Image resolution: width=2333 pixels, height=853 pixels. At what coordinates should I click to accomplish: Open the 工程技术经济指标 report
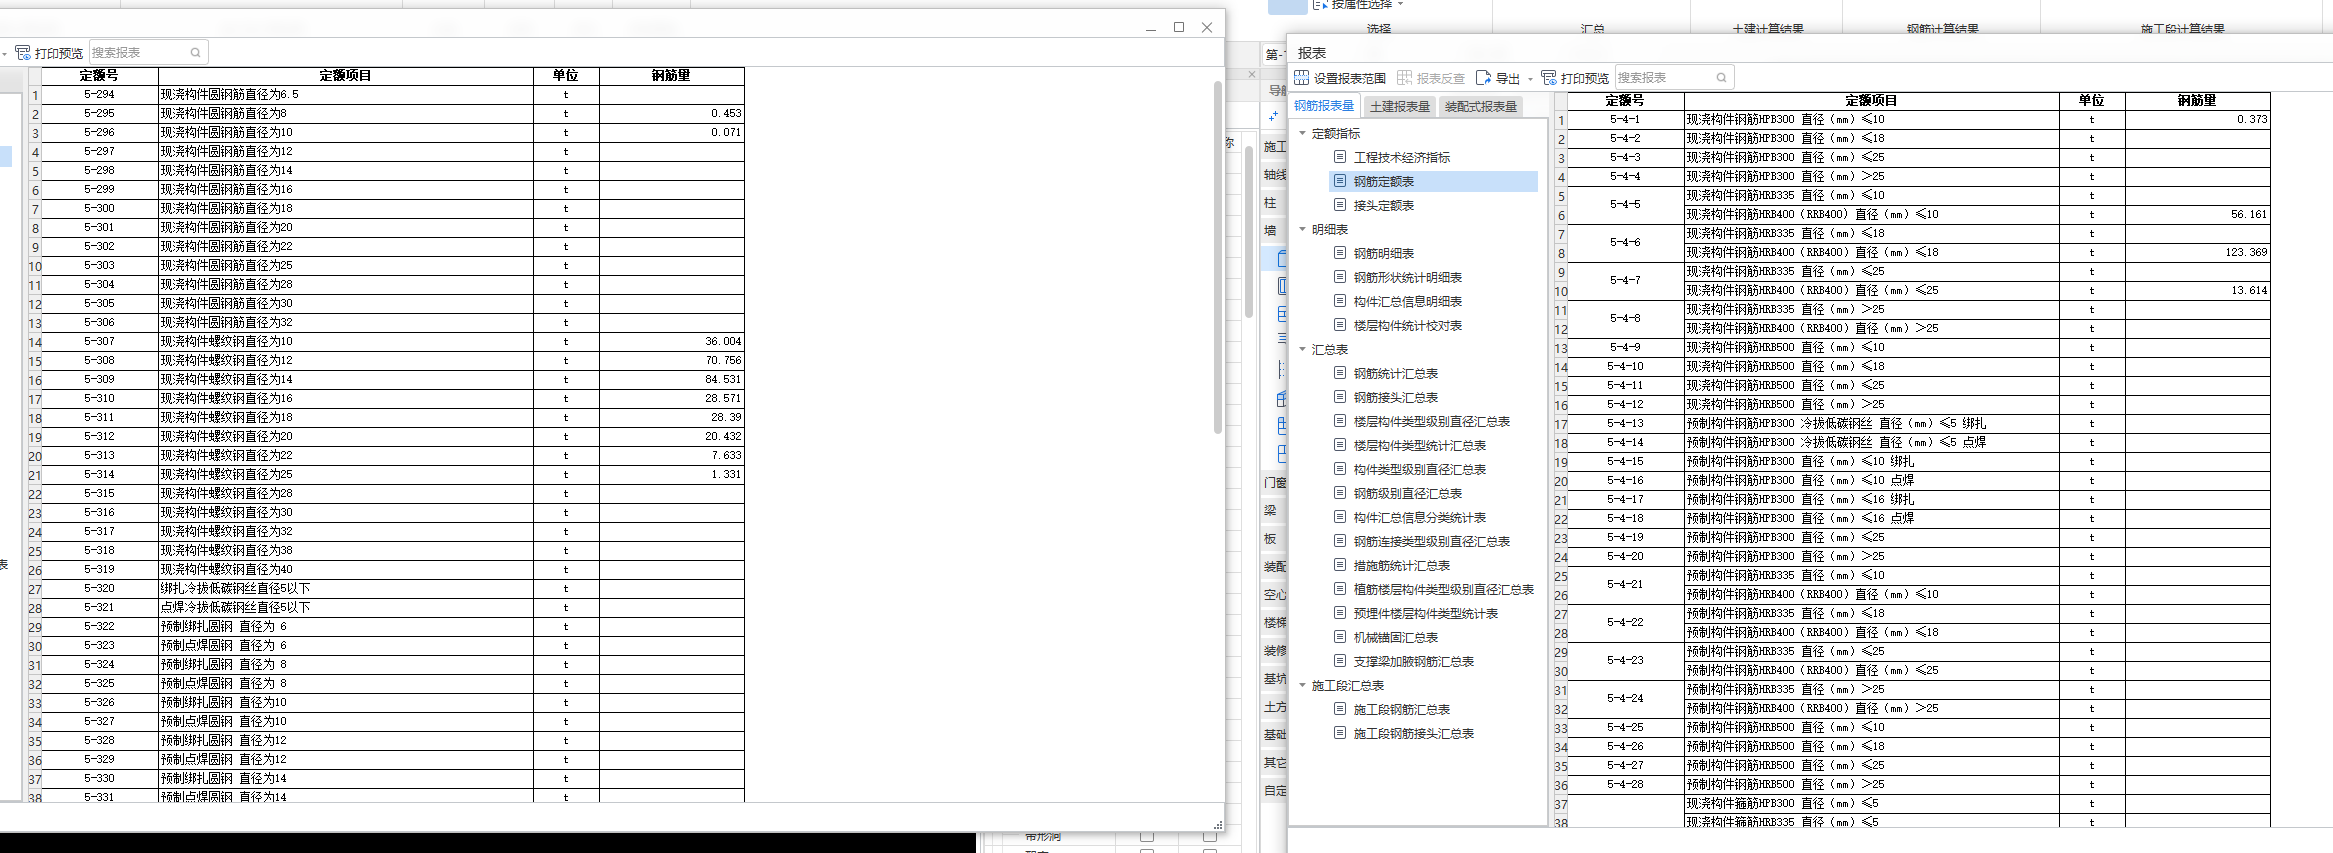pos(1401,158)
